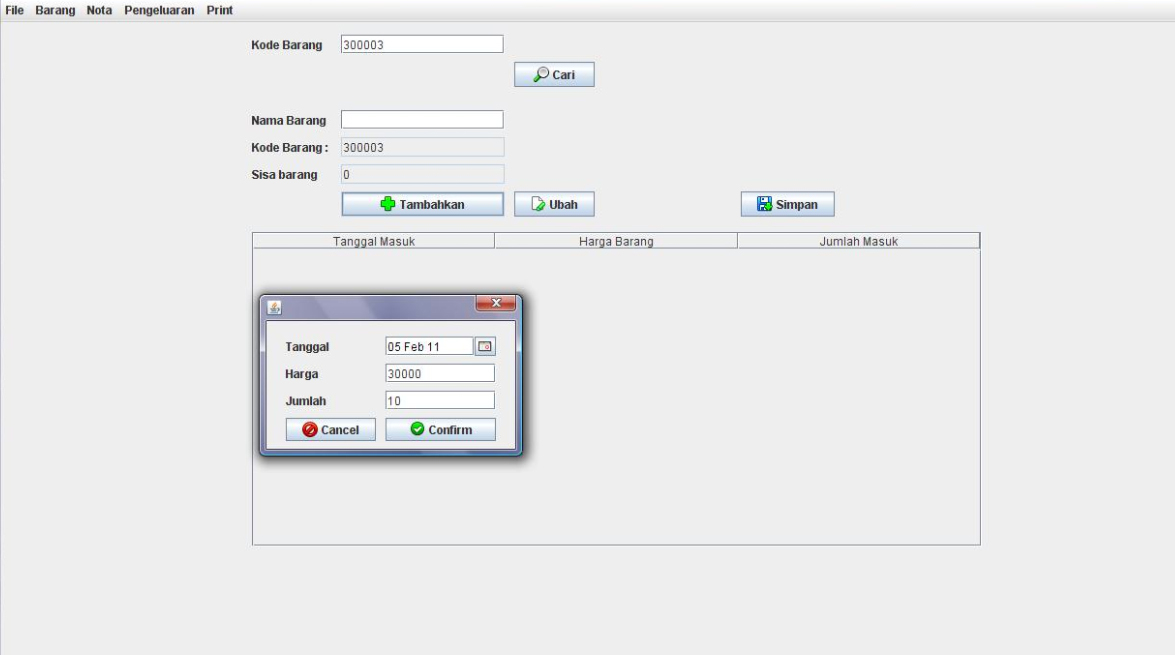Screen dimensions: 1175x655
Task: Open the Barang menu
Action: 55,10
